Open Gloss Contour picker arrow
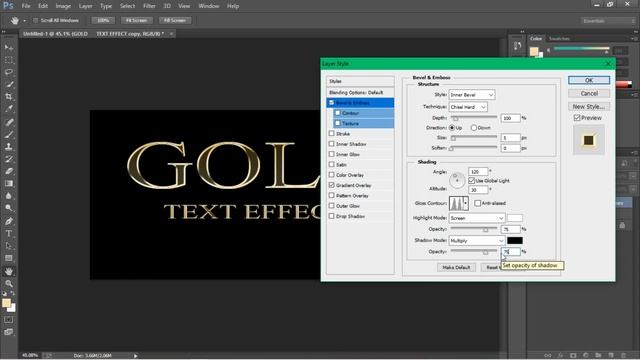This screenshot has height=360, width=640. 465,203
